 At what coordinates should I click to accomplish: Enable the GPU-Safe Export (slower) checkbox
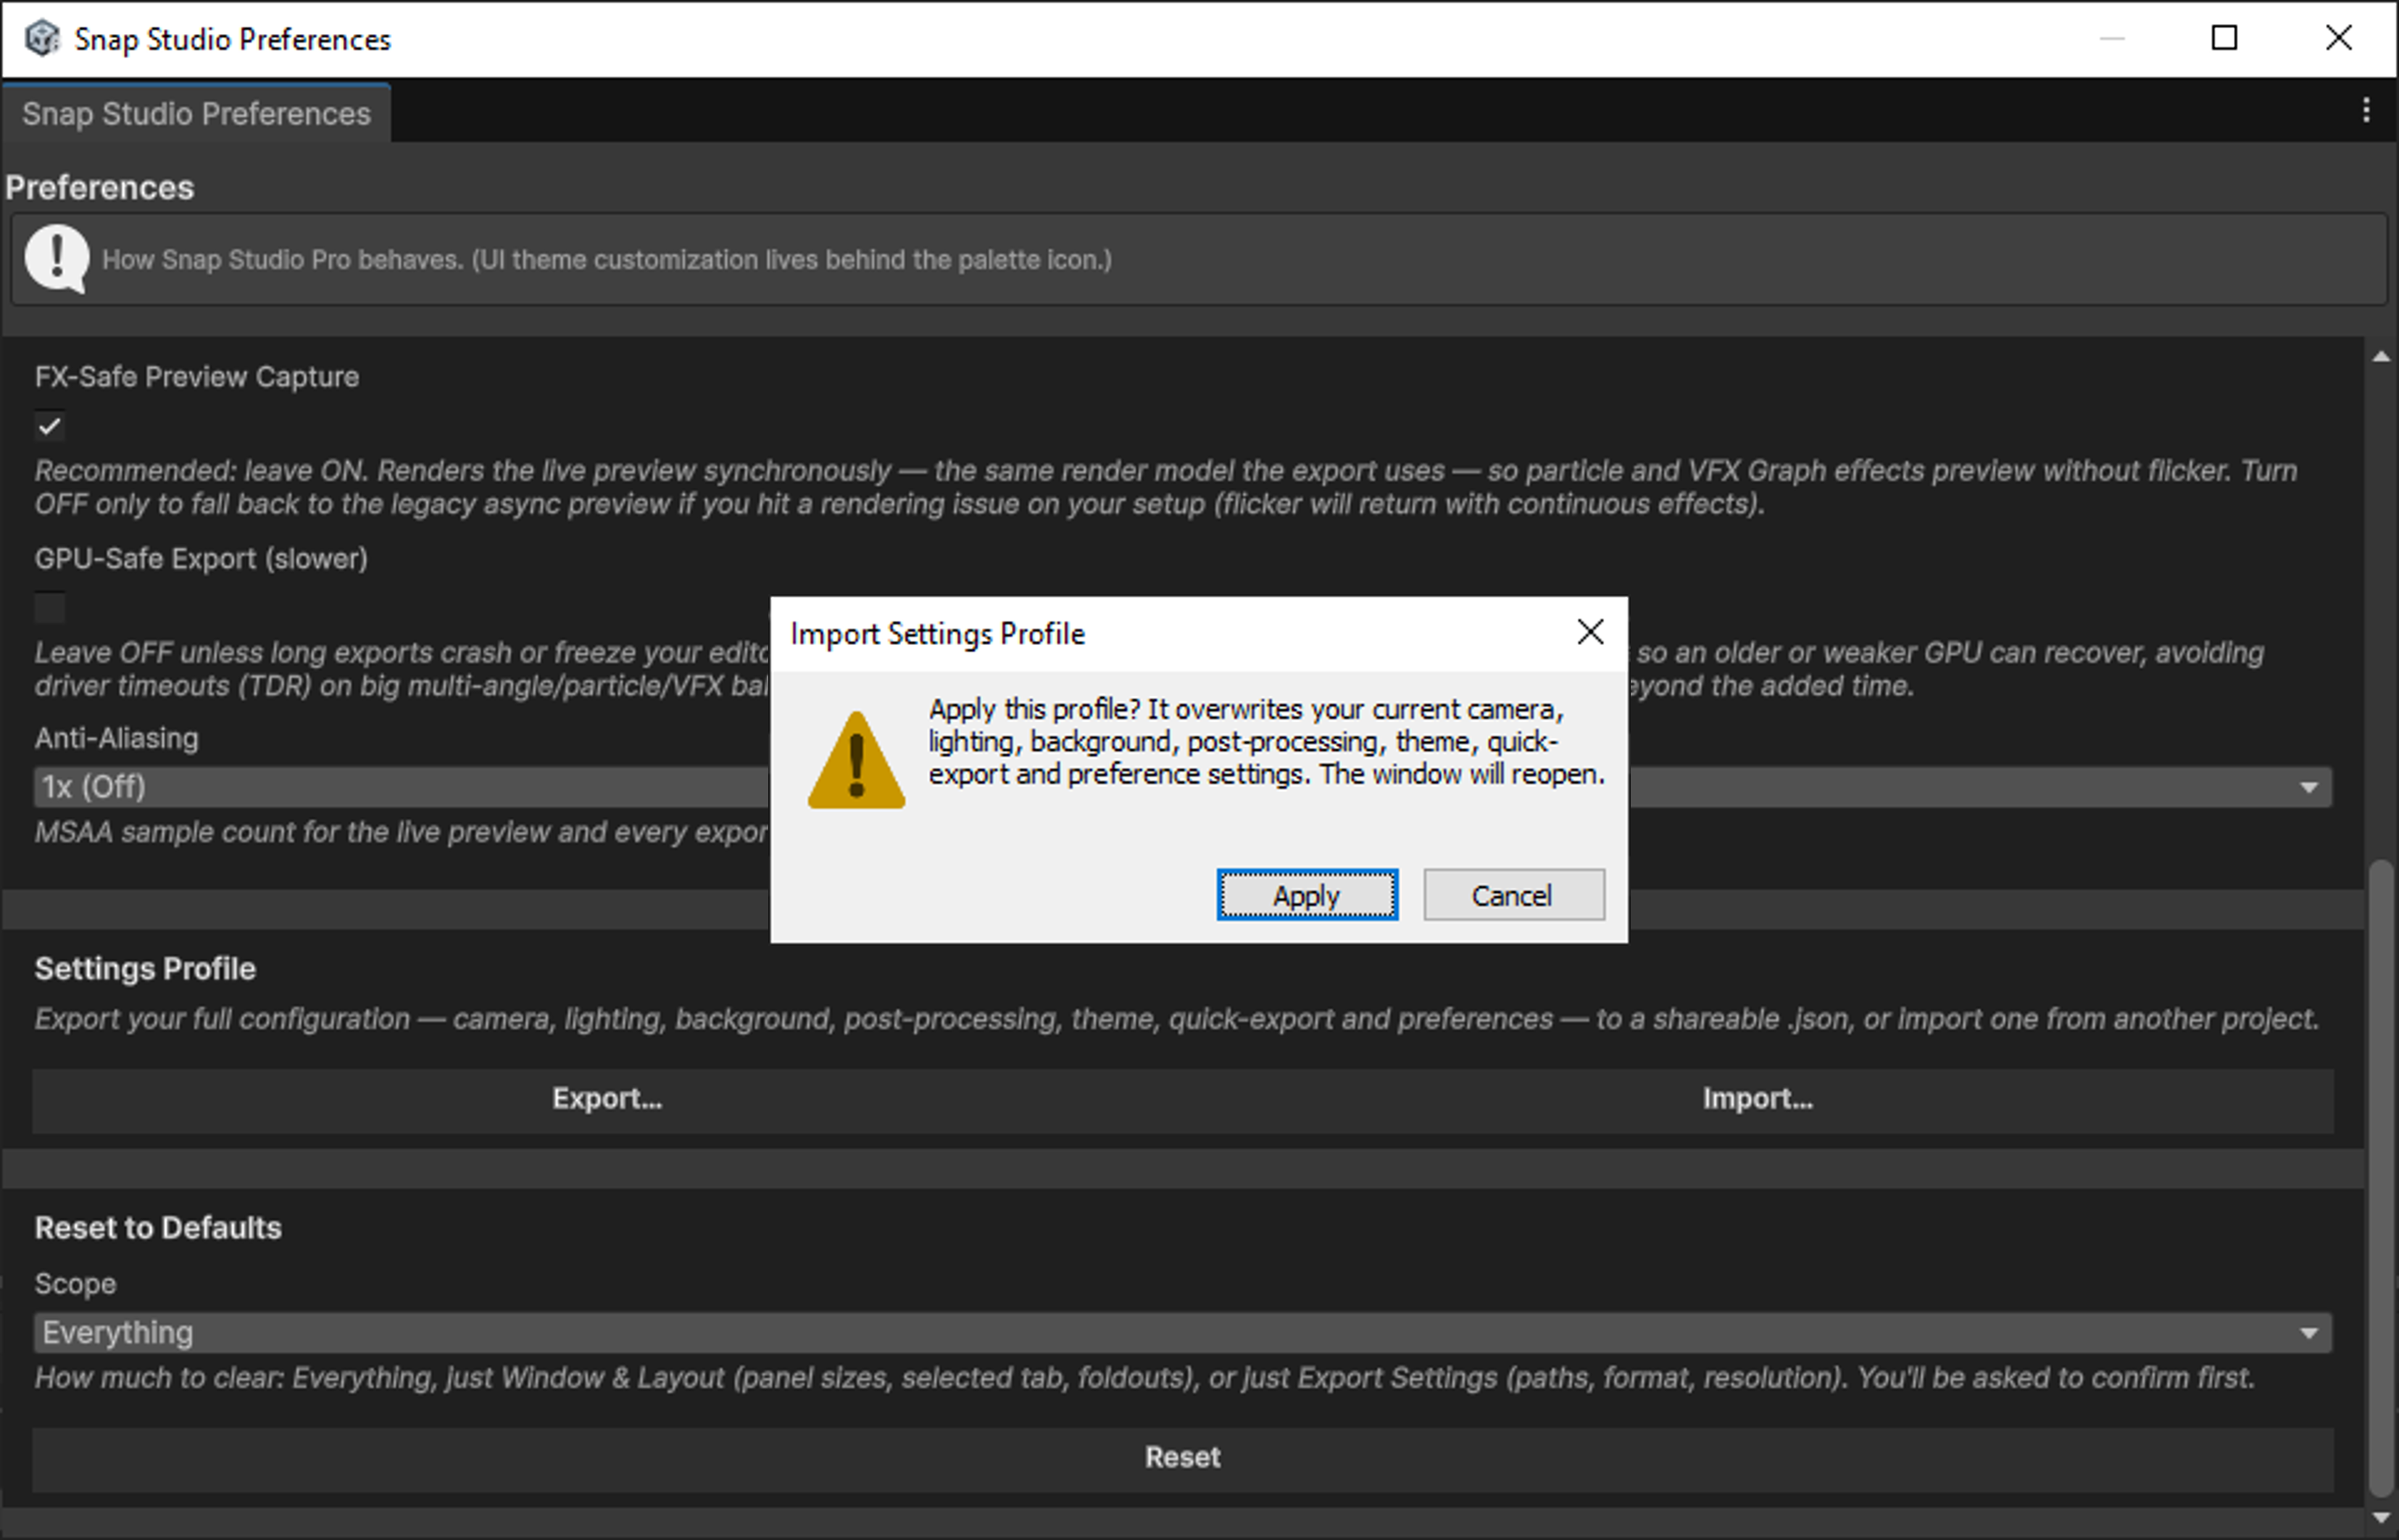pos(49,608)
